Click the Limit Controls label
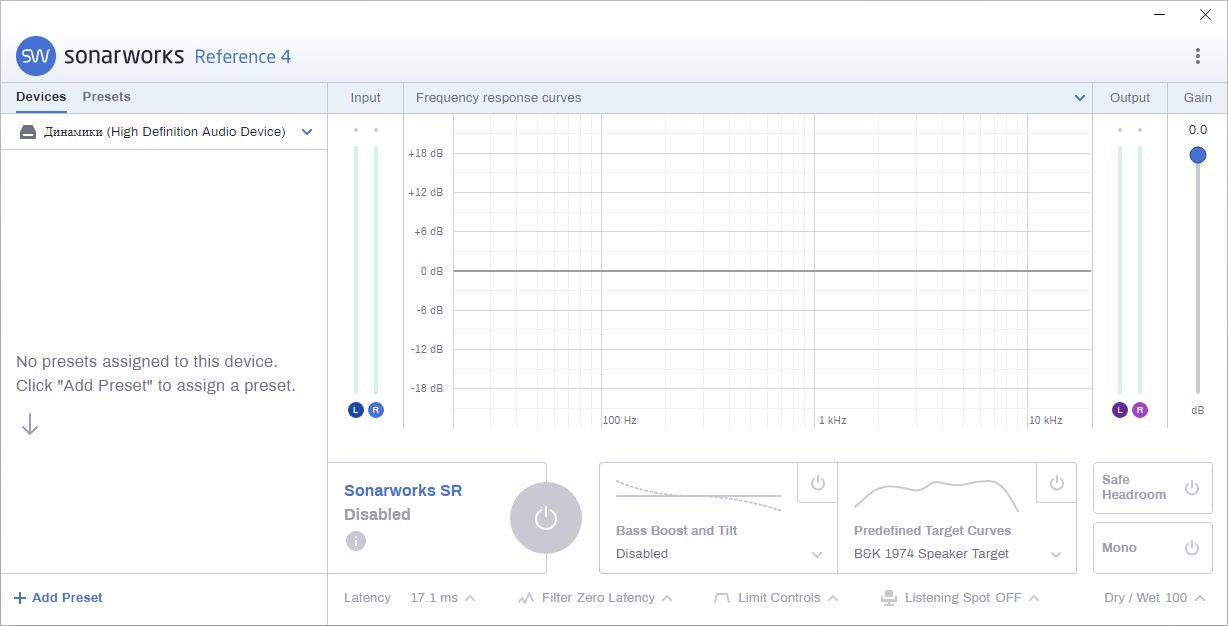 click(x=779, y=598)
